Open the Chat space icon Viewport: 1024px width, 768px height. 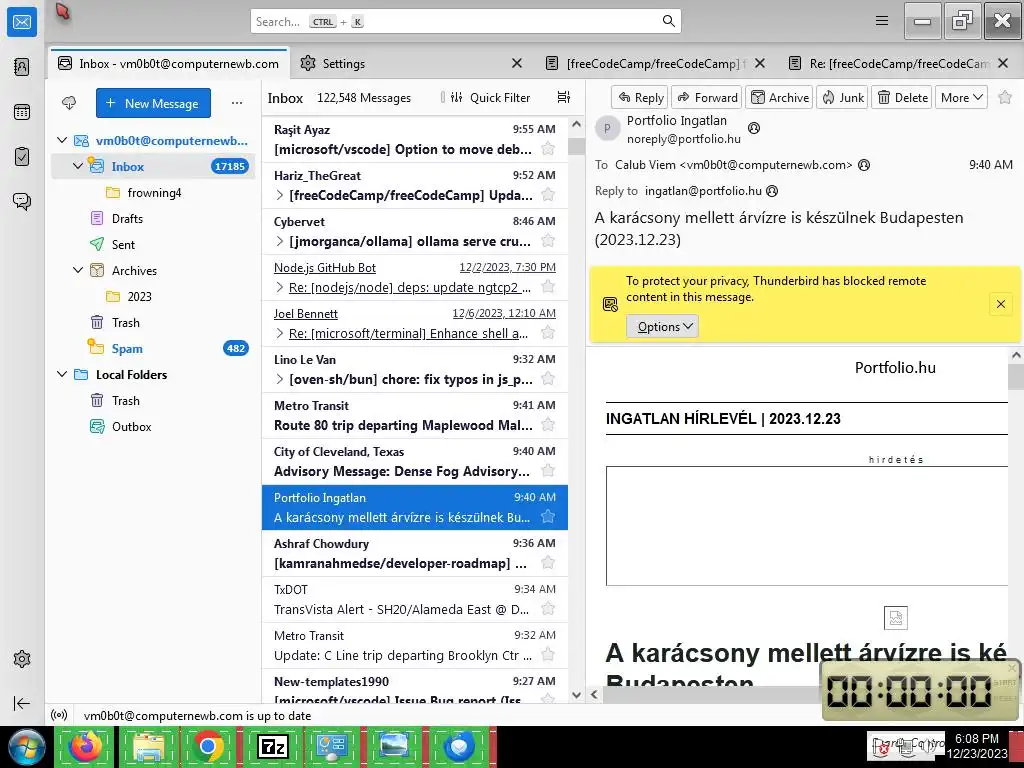coord(22,201)
